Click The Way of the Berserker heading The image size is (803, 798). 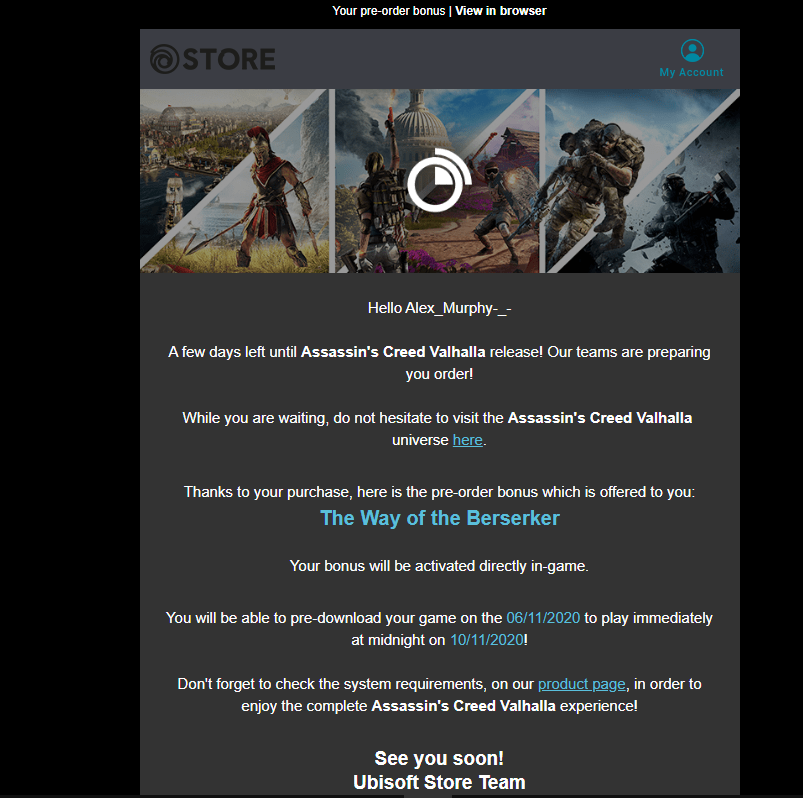tap(440, 518)
